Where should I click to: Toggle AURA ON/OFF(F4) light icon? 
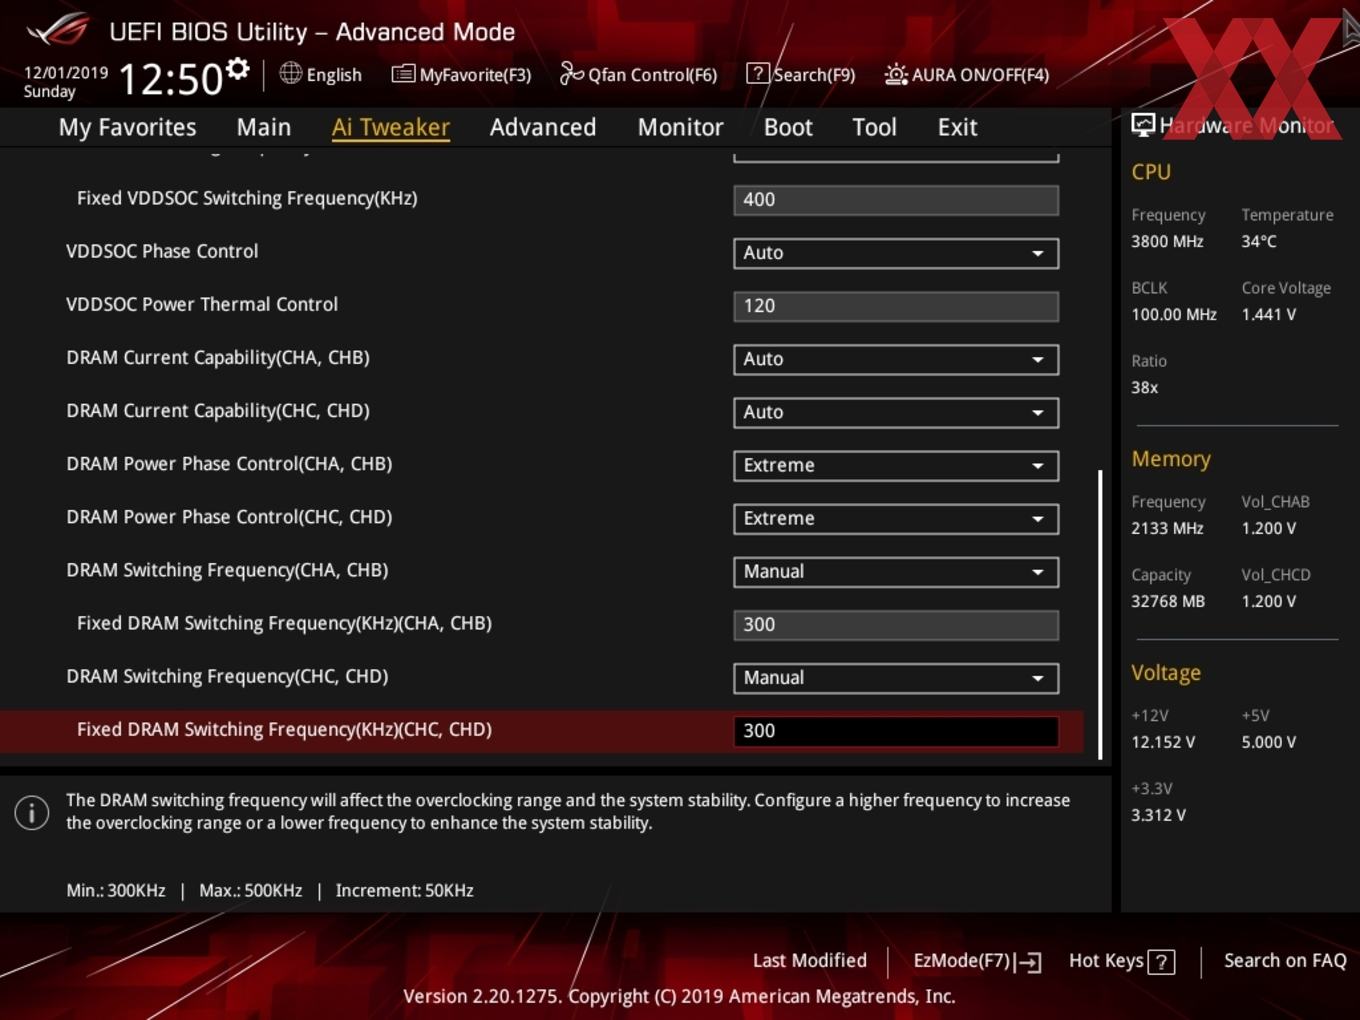896,74
